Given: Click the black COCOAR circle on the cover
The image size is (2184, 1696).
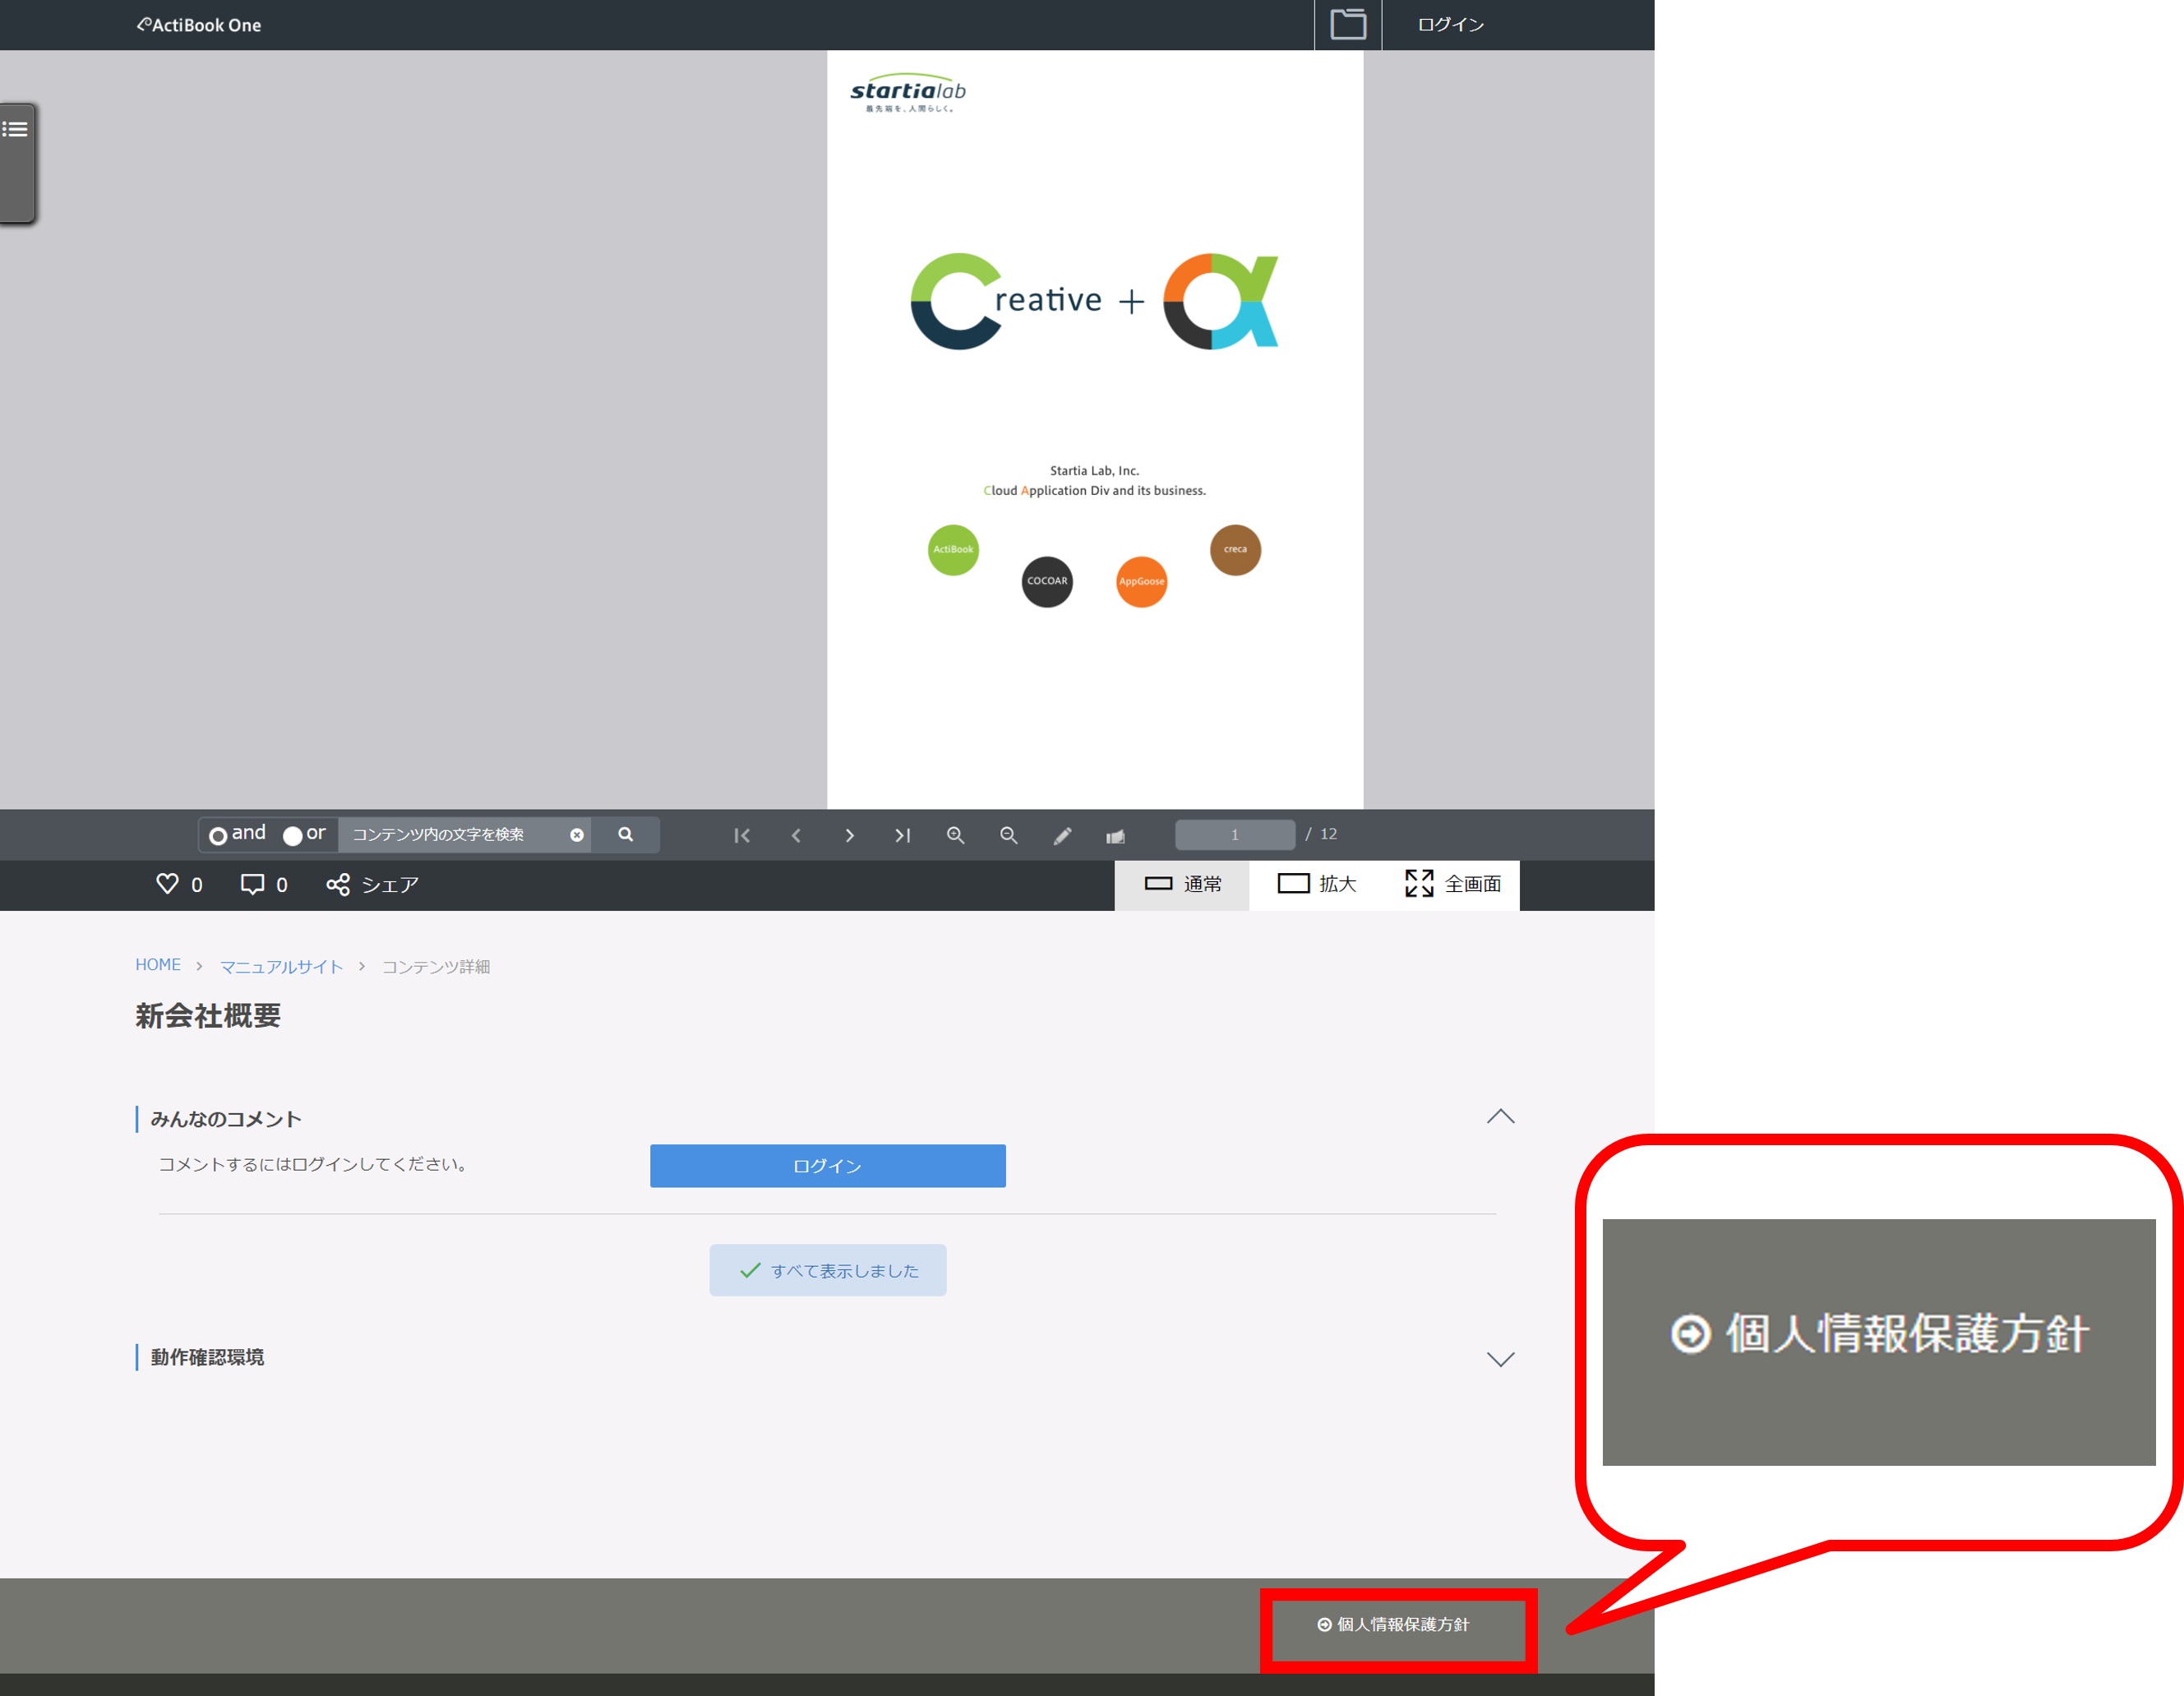Looking at the screenshot, I should 1047,582.
